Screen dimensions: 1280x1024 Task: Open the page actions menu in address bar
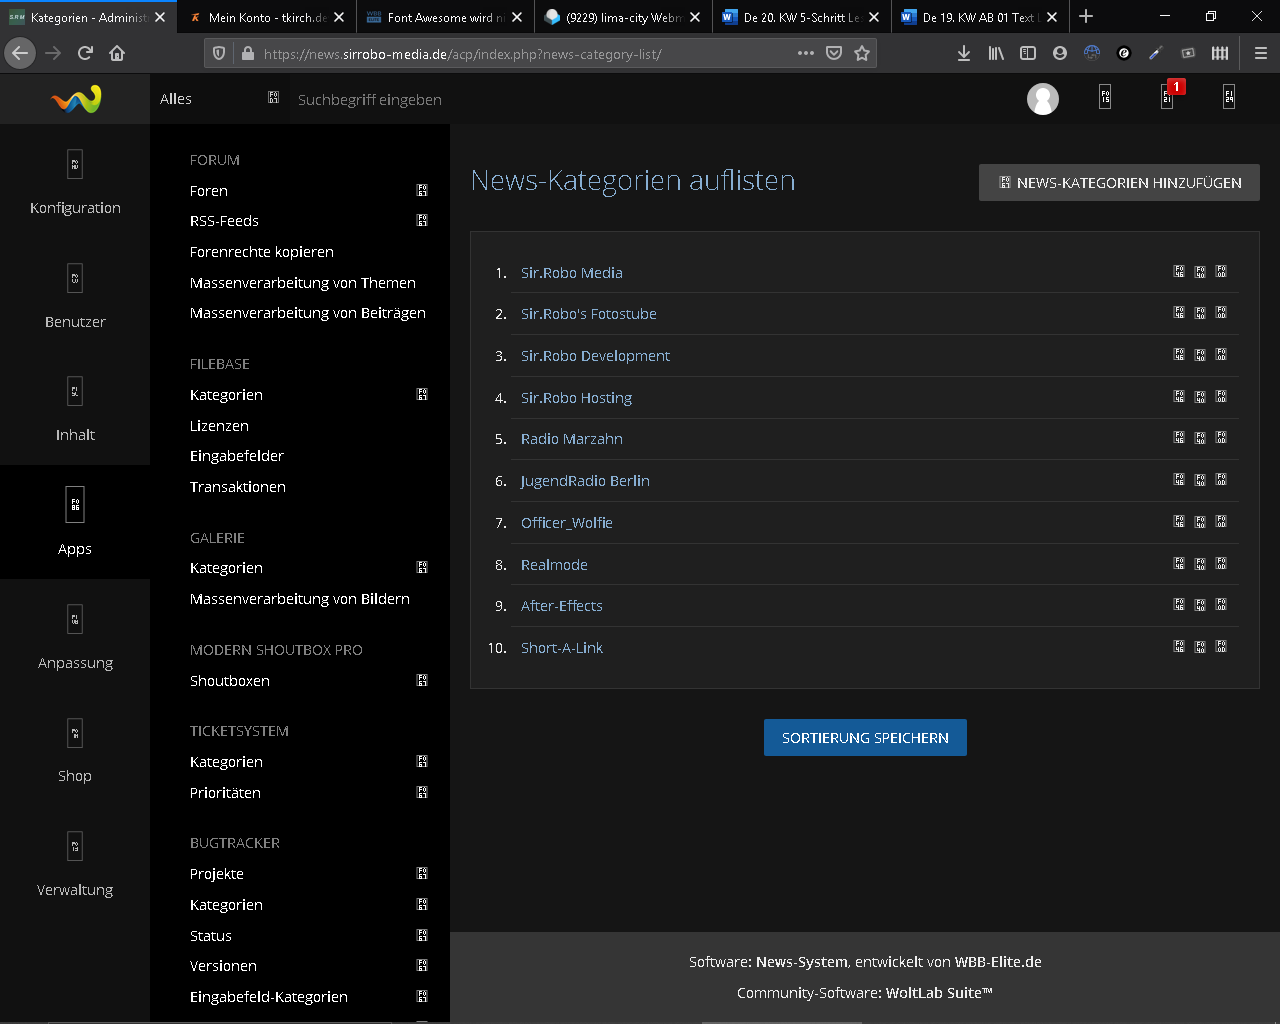coord(806,53)
